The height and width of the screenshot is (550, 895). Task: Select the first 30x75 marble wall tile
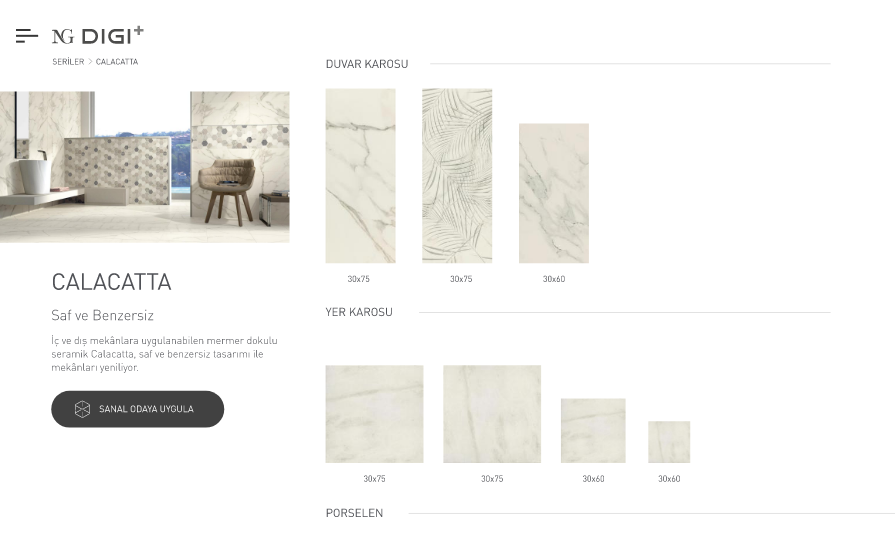click(x=360, y=176)
